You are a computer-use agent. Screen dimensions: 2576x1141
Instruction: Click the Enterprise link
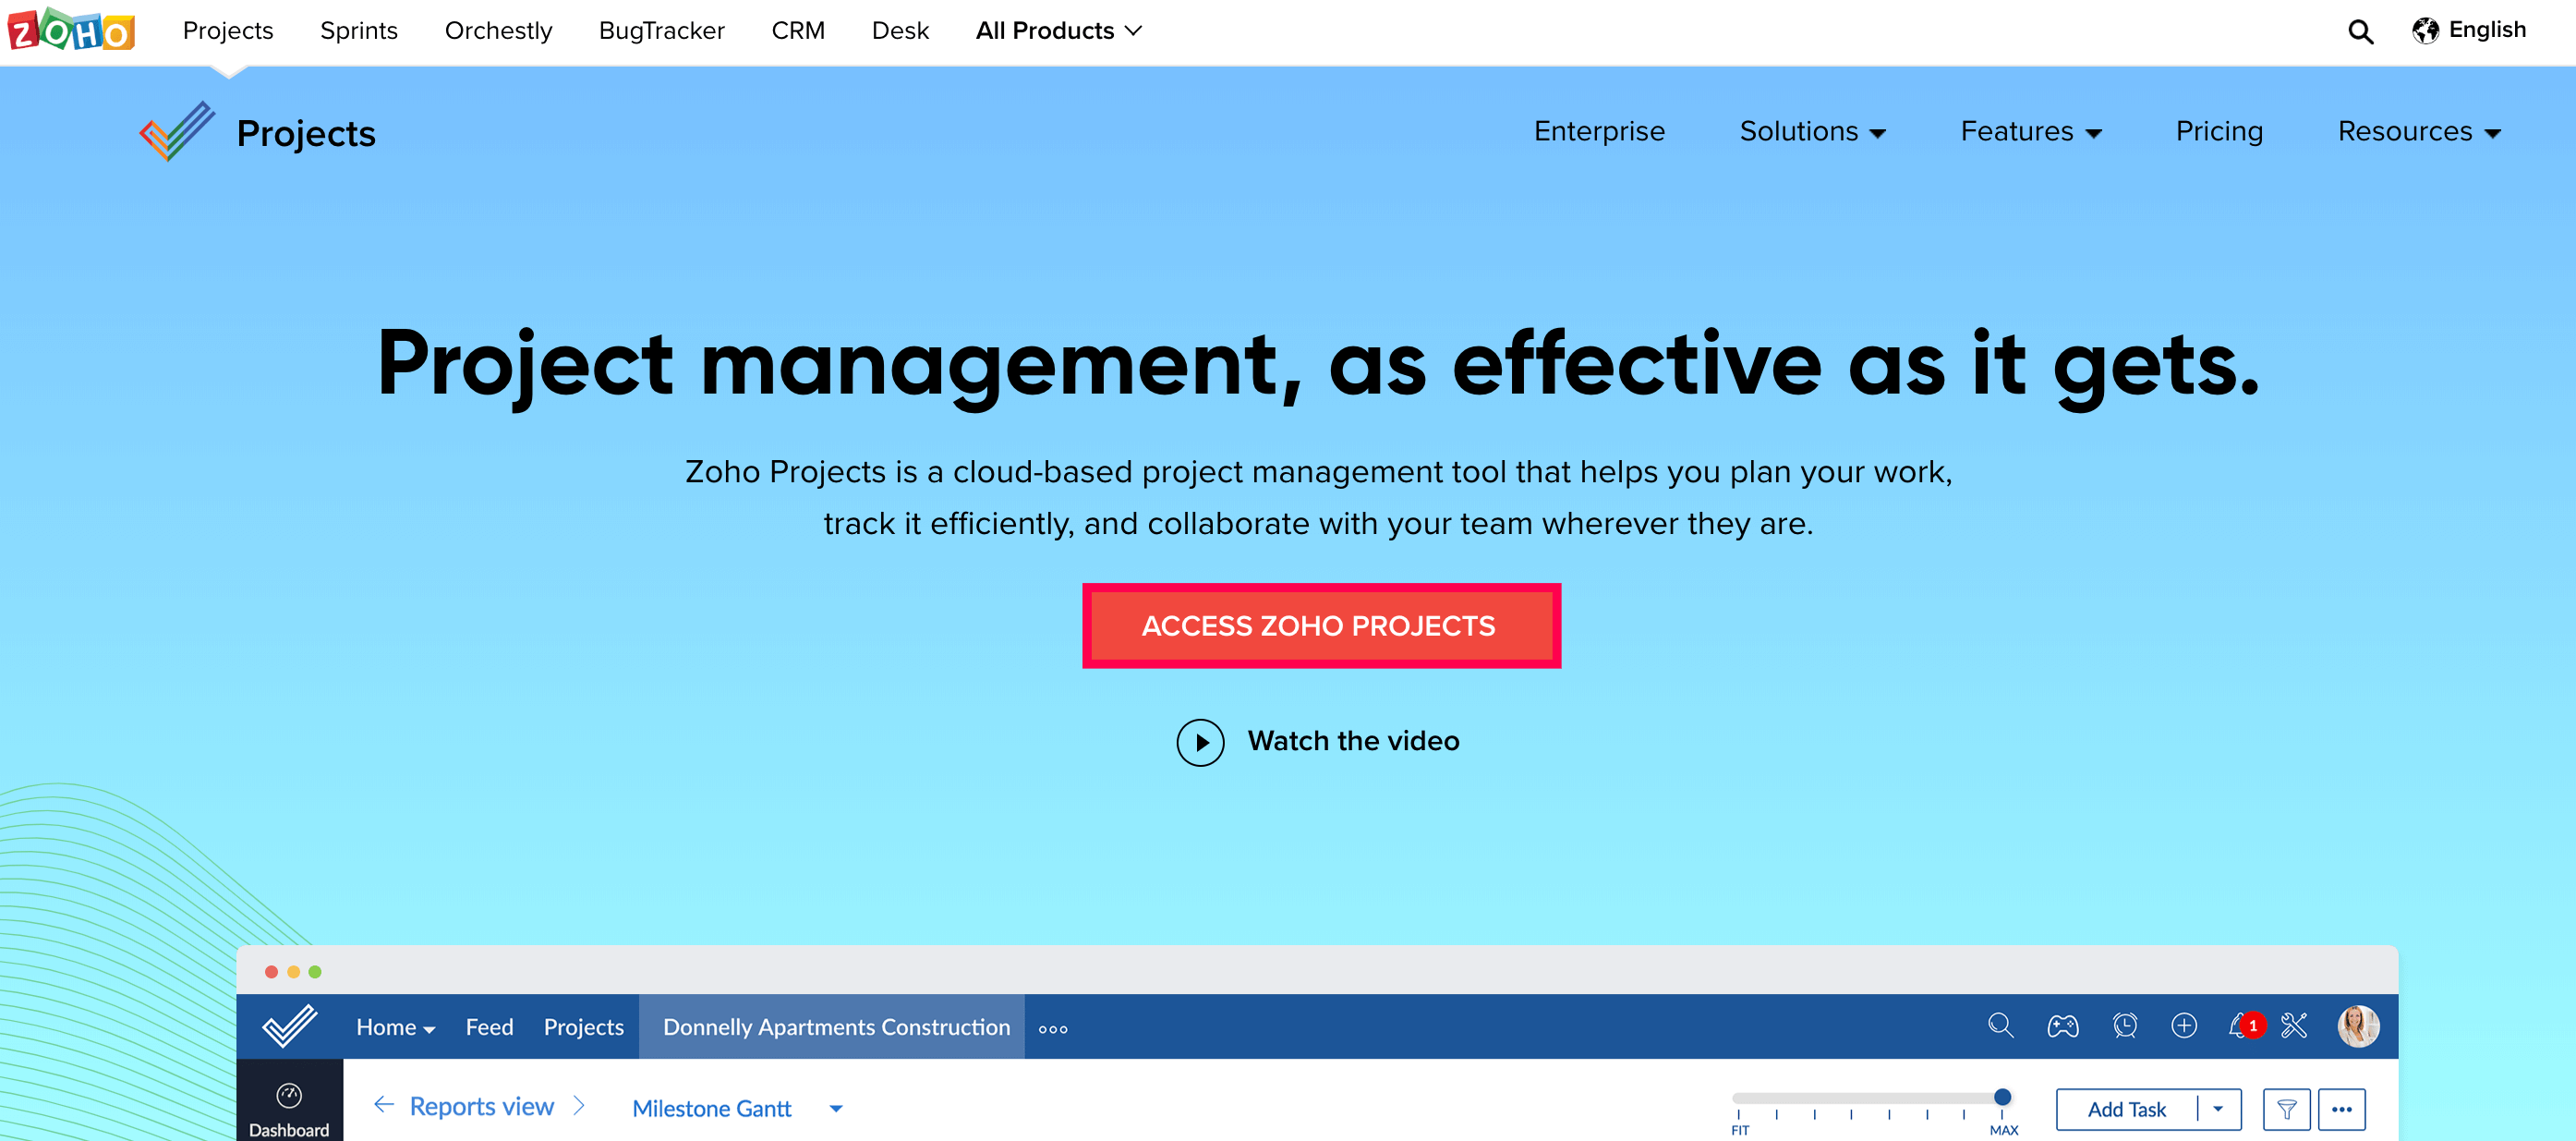(1599, 132)
